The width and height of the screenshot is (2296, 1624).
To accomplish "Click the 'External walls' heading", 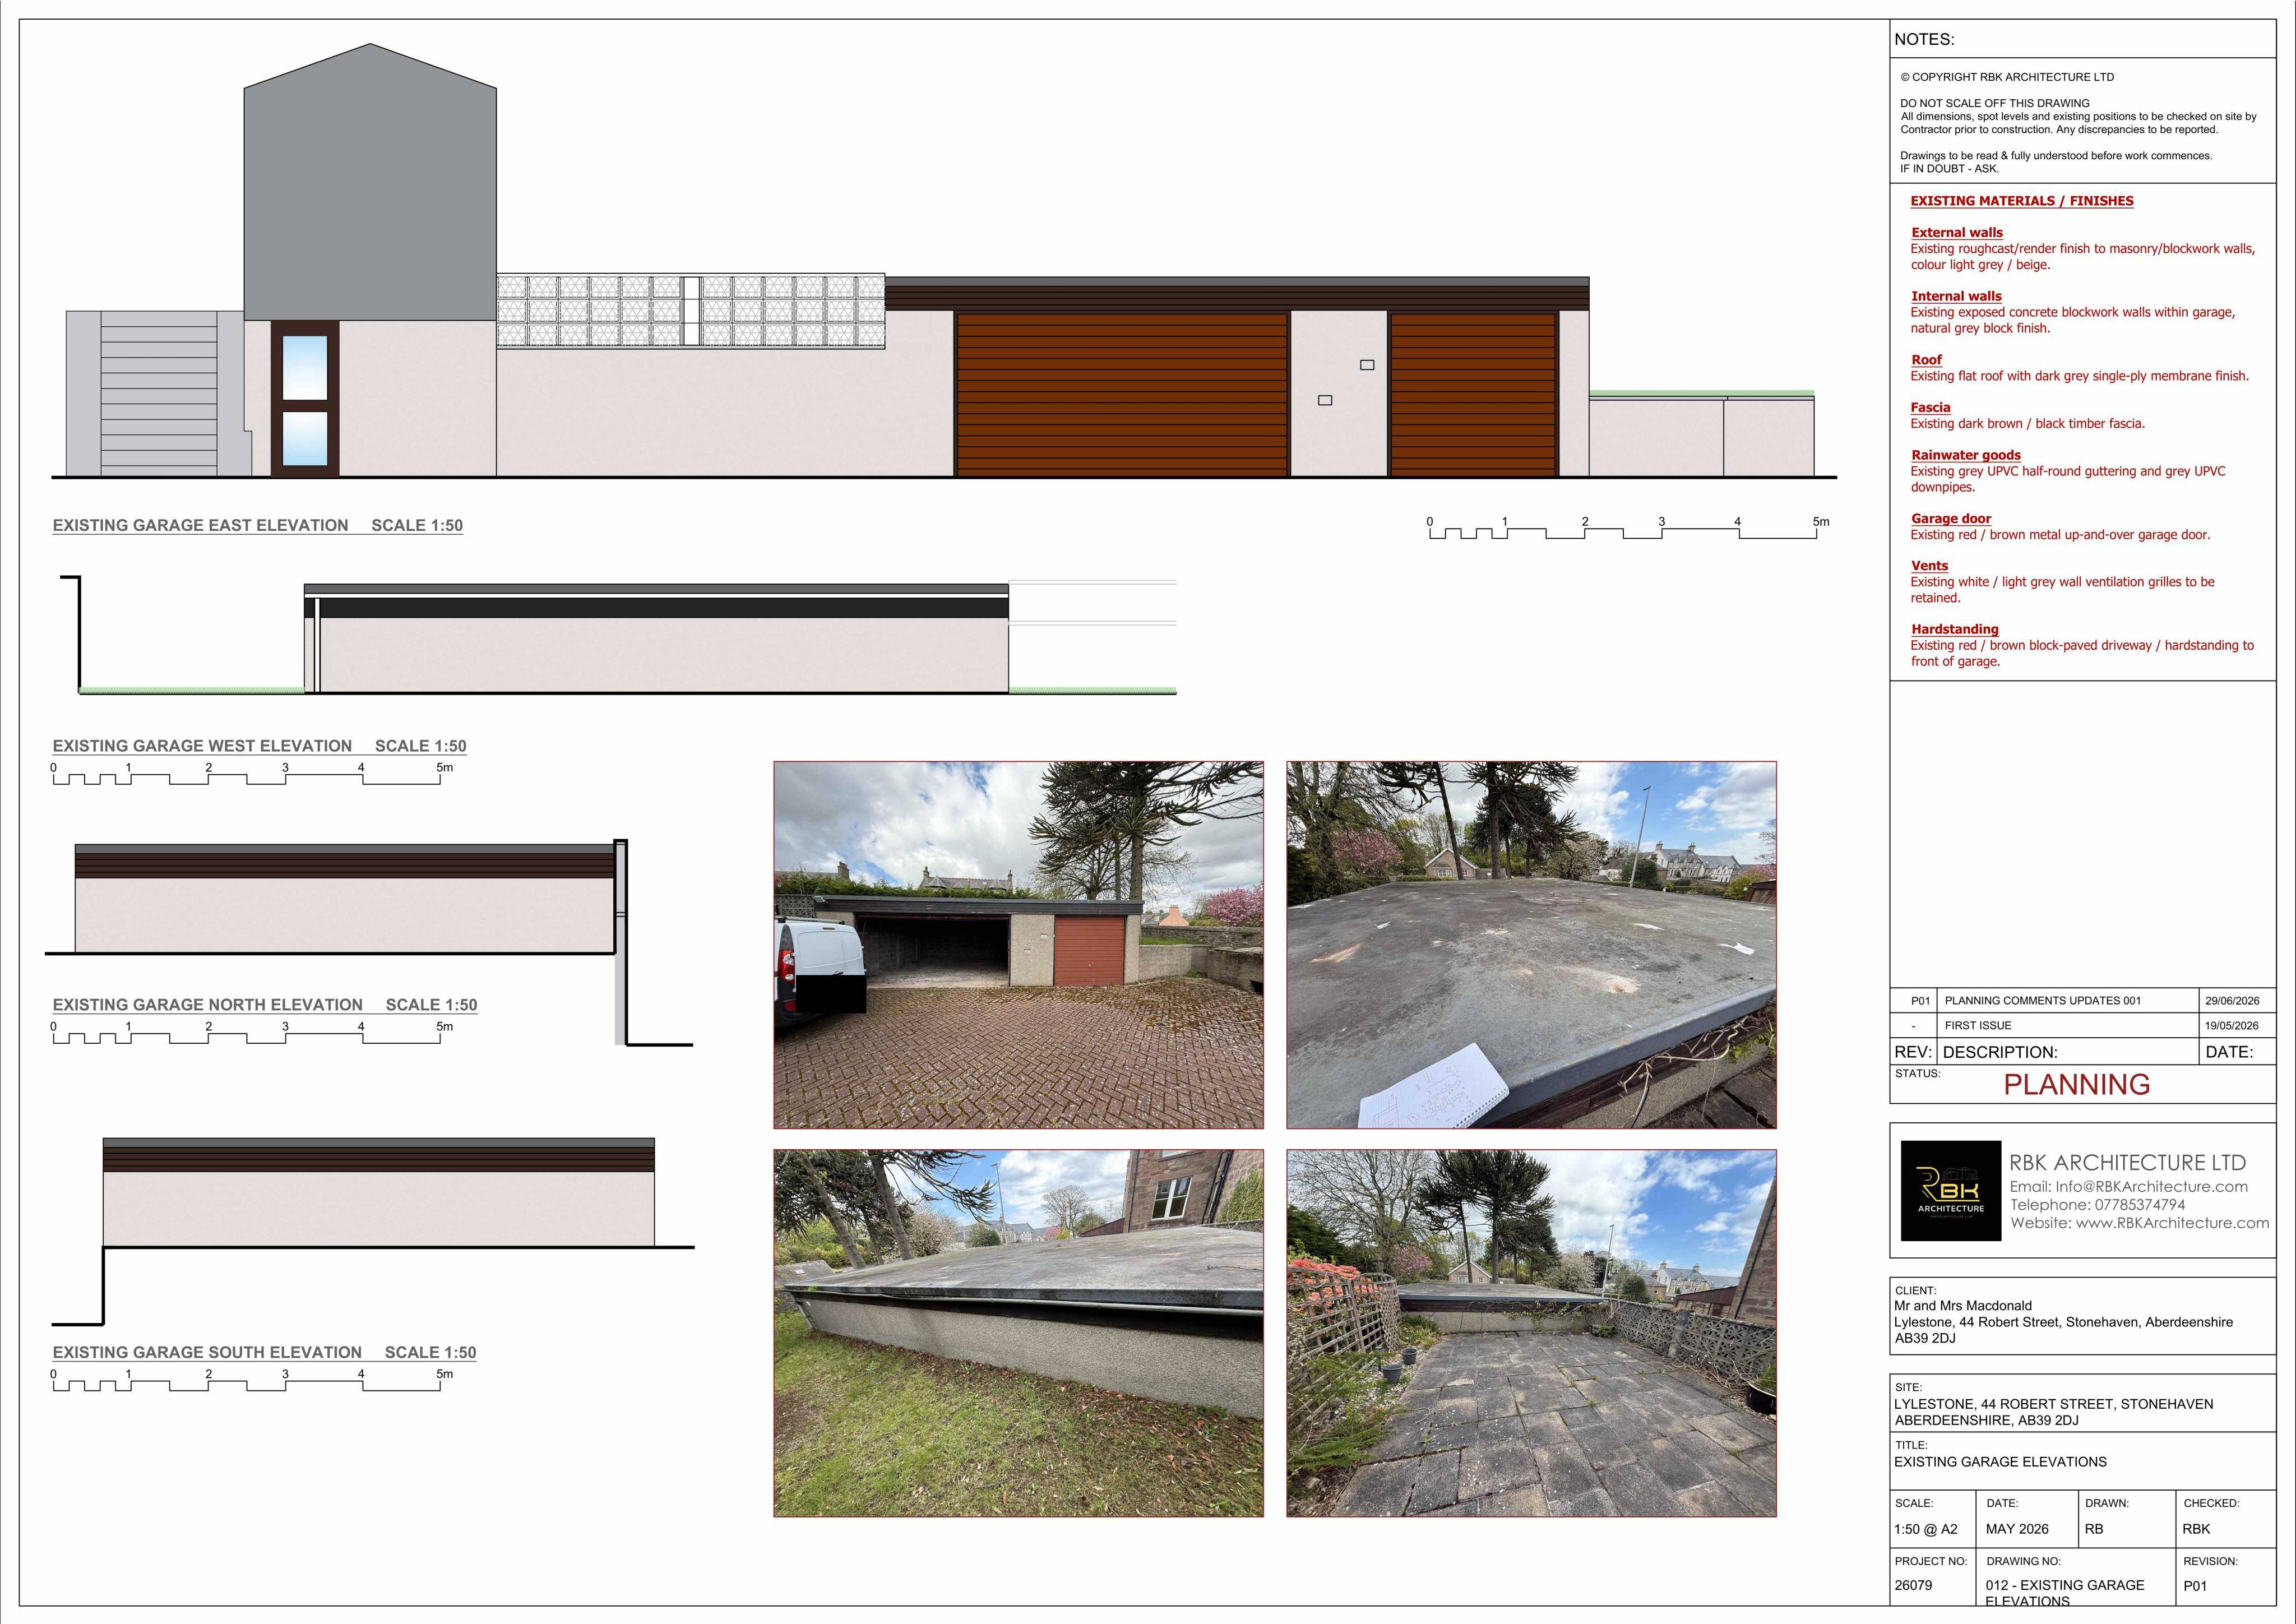I will pos(1957,233).
